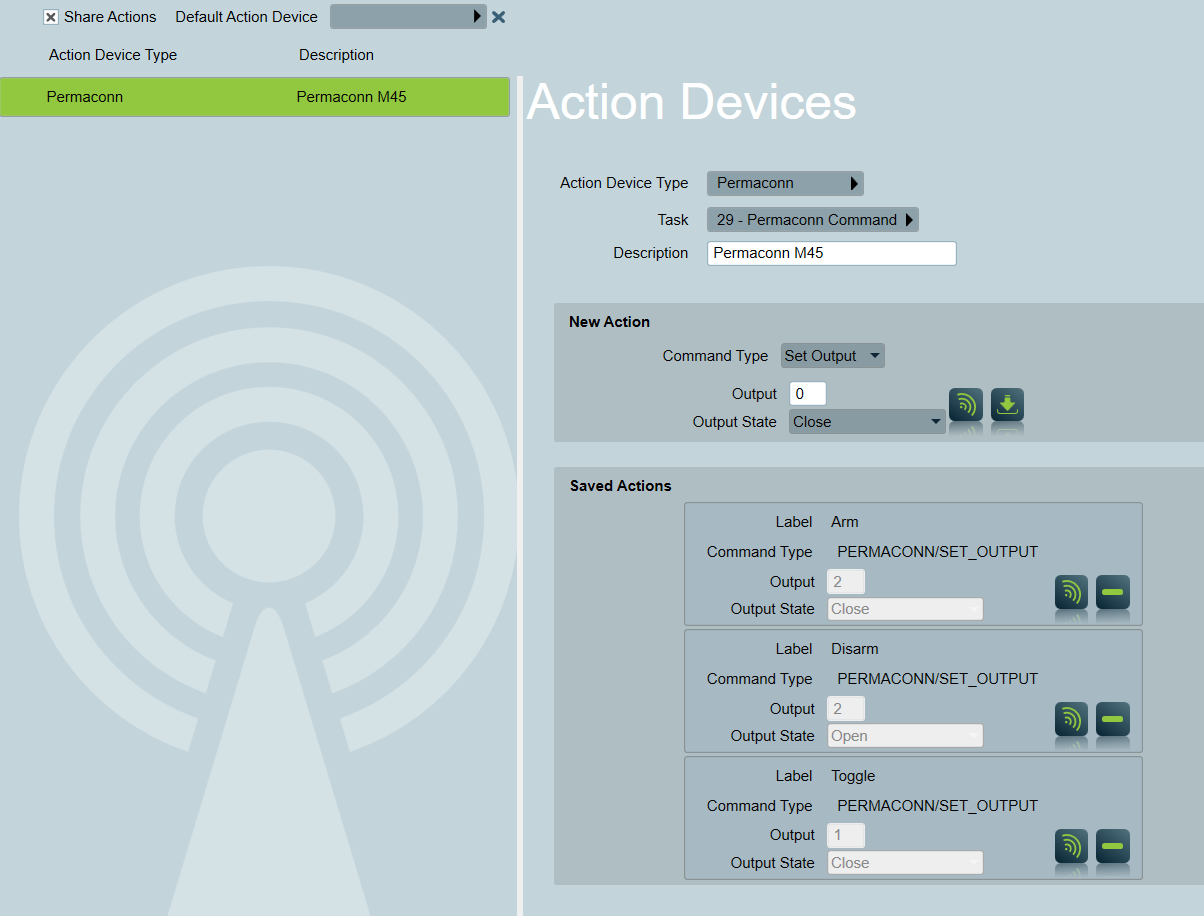Click the Toggle label text

853,776
